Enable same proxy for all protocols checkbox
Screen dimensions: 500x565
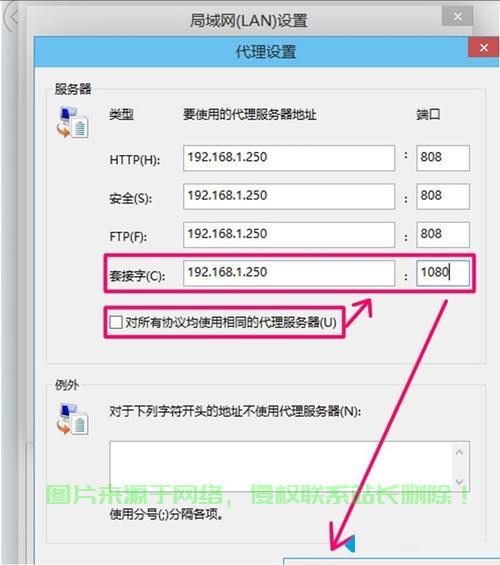(116, 322)
